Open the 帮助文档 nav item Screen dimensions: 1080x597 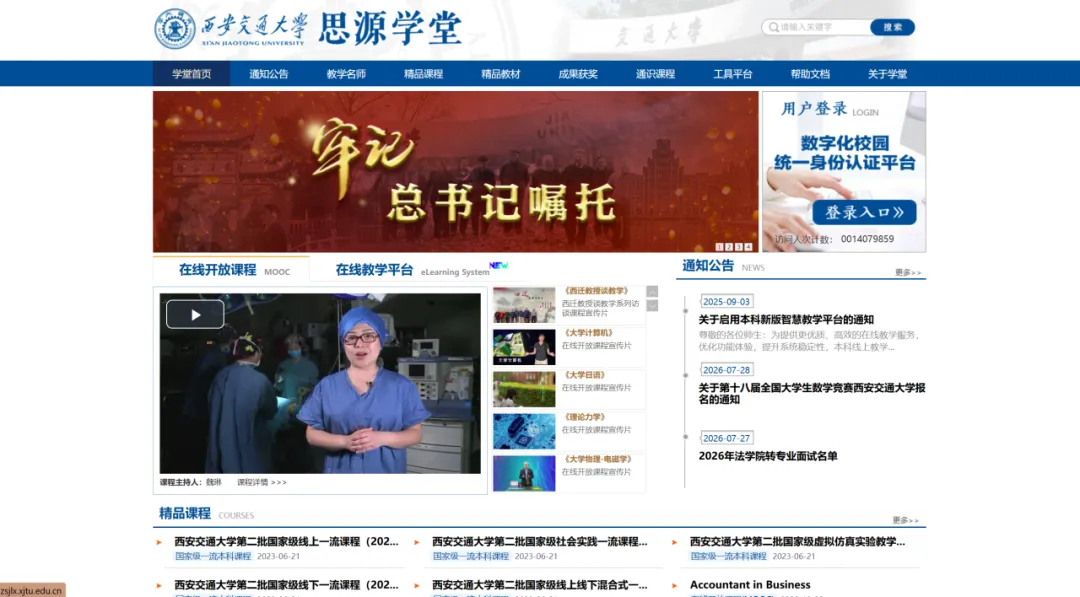810,74
